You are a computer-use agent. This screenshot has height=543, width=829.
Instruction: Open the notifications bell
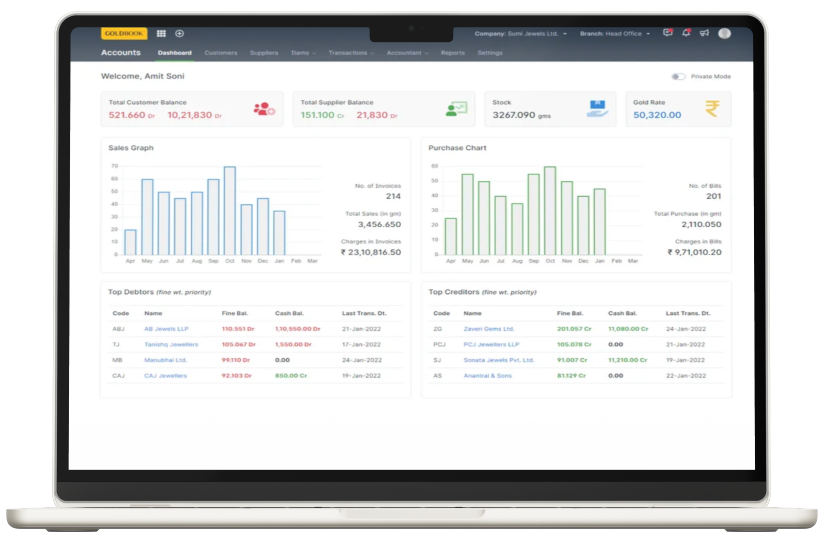[x=686, y=33]
